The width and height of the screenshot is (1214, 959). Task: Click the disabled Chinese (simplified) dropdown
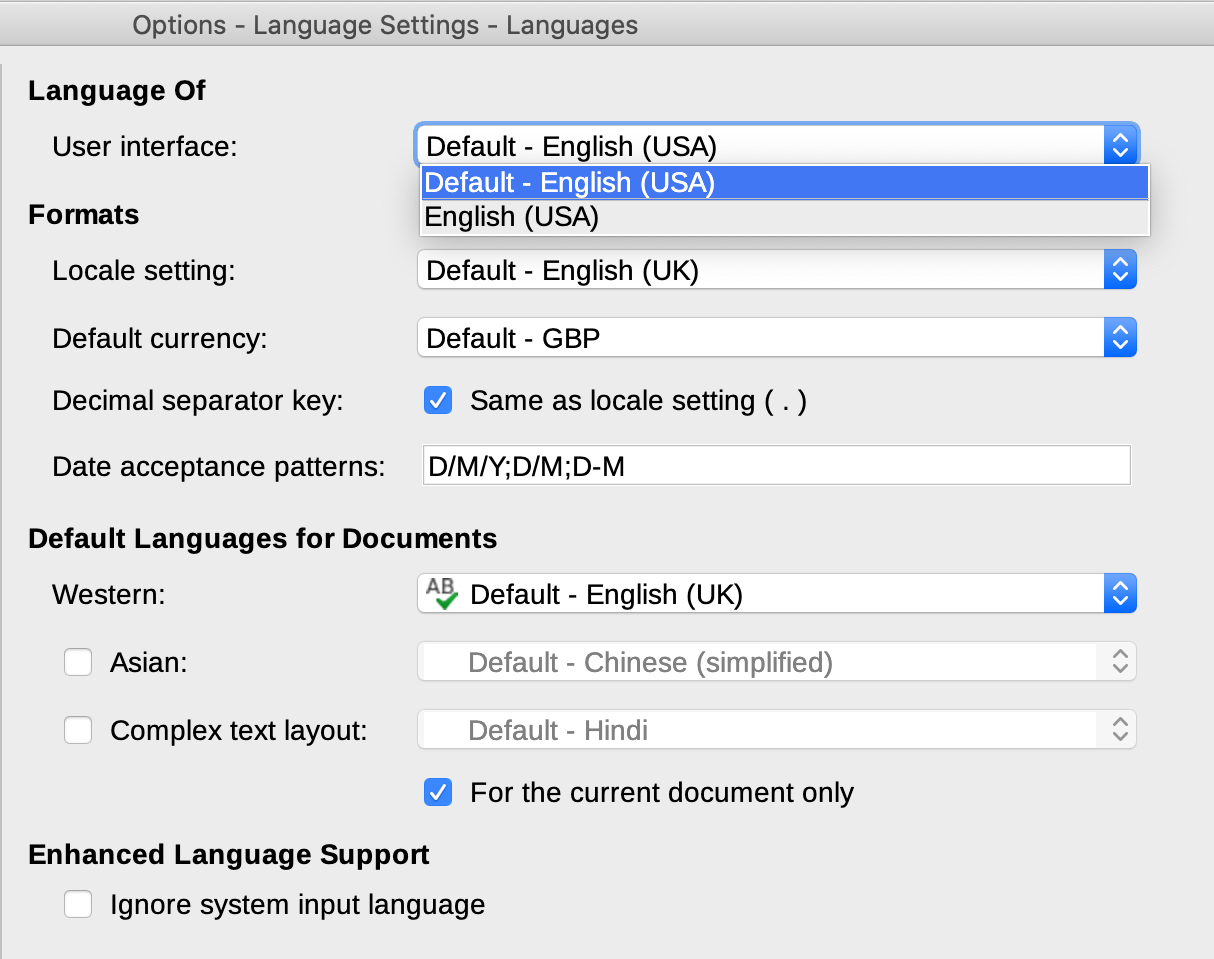tap(776, 663)
